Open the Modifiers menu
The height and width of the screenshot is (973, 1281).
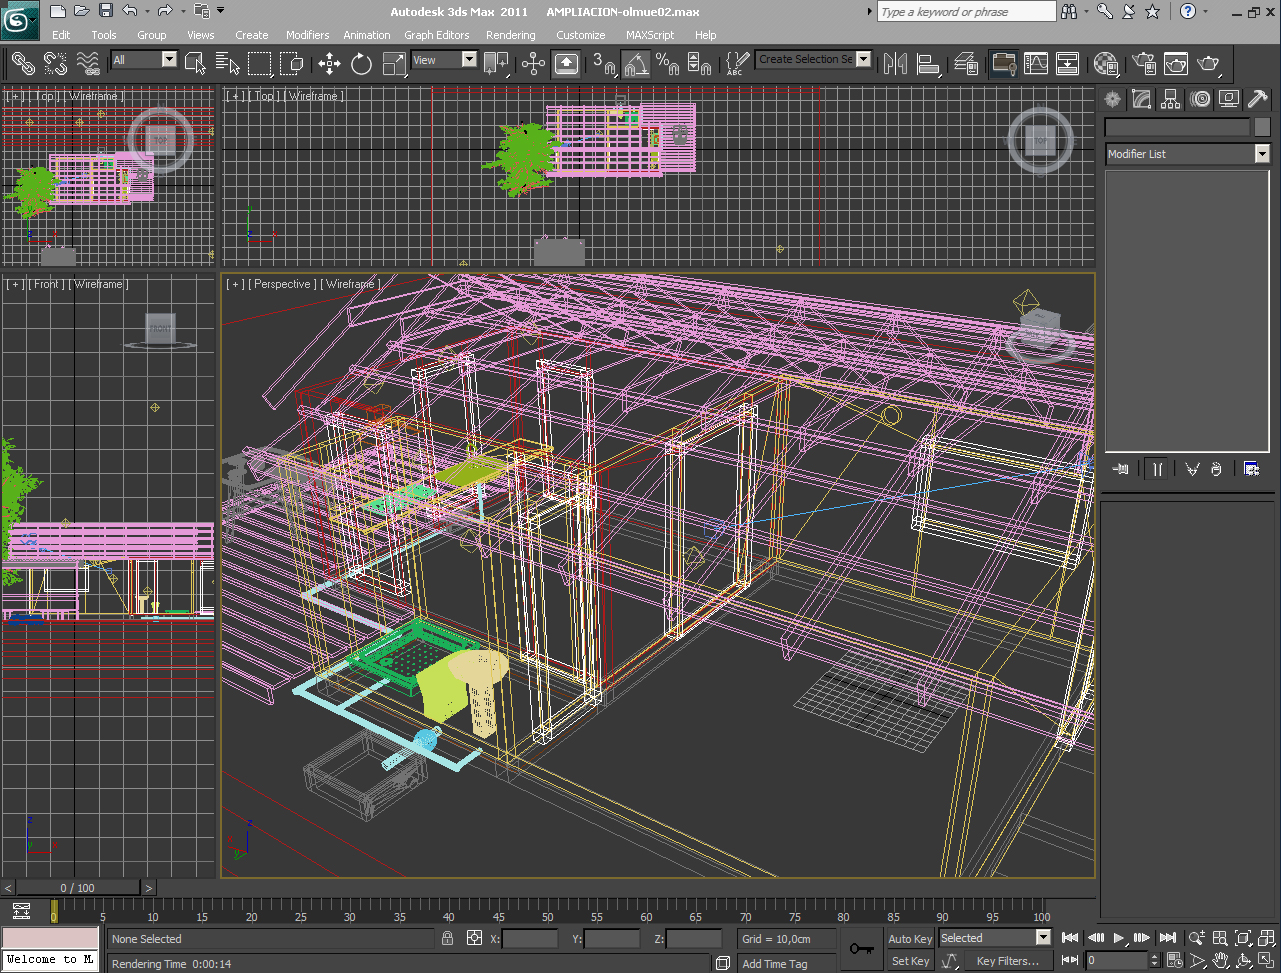pos(307,35)
